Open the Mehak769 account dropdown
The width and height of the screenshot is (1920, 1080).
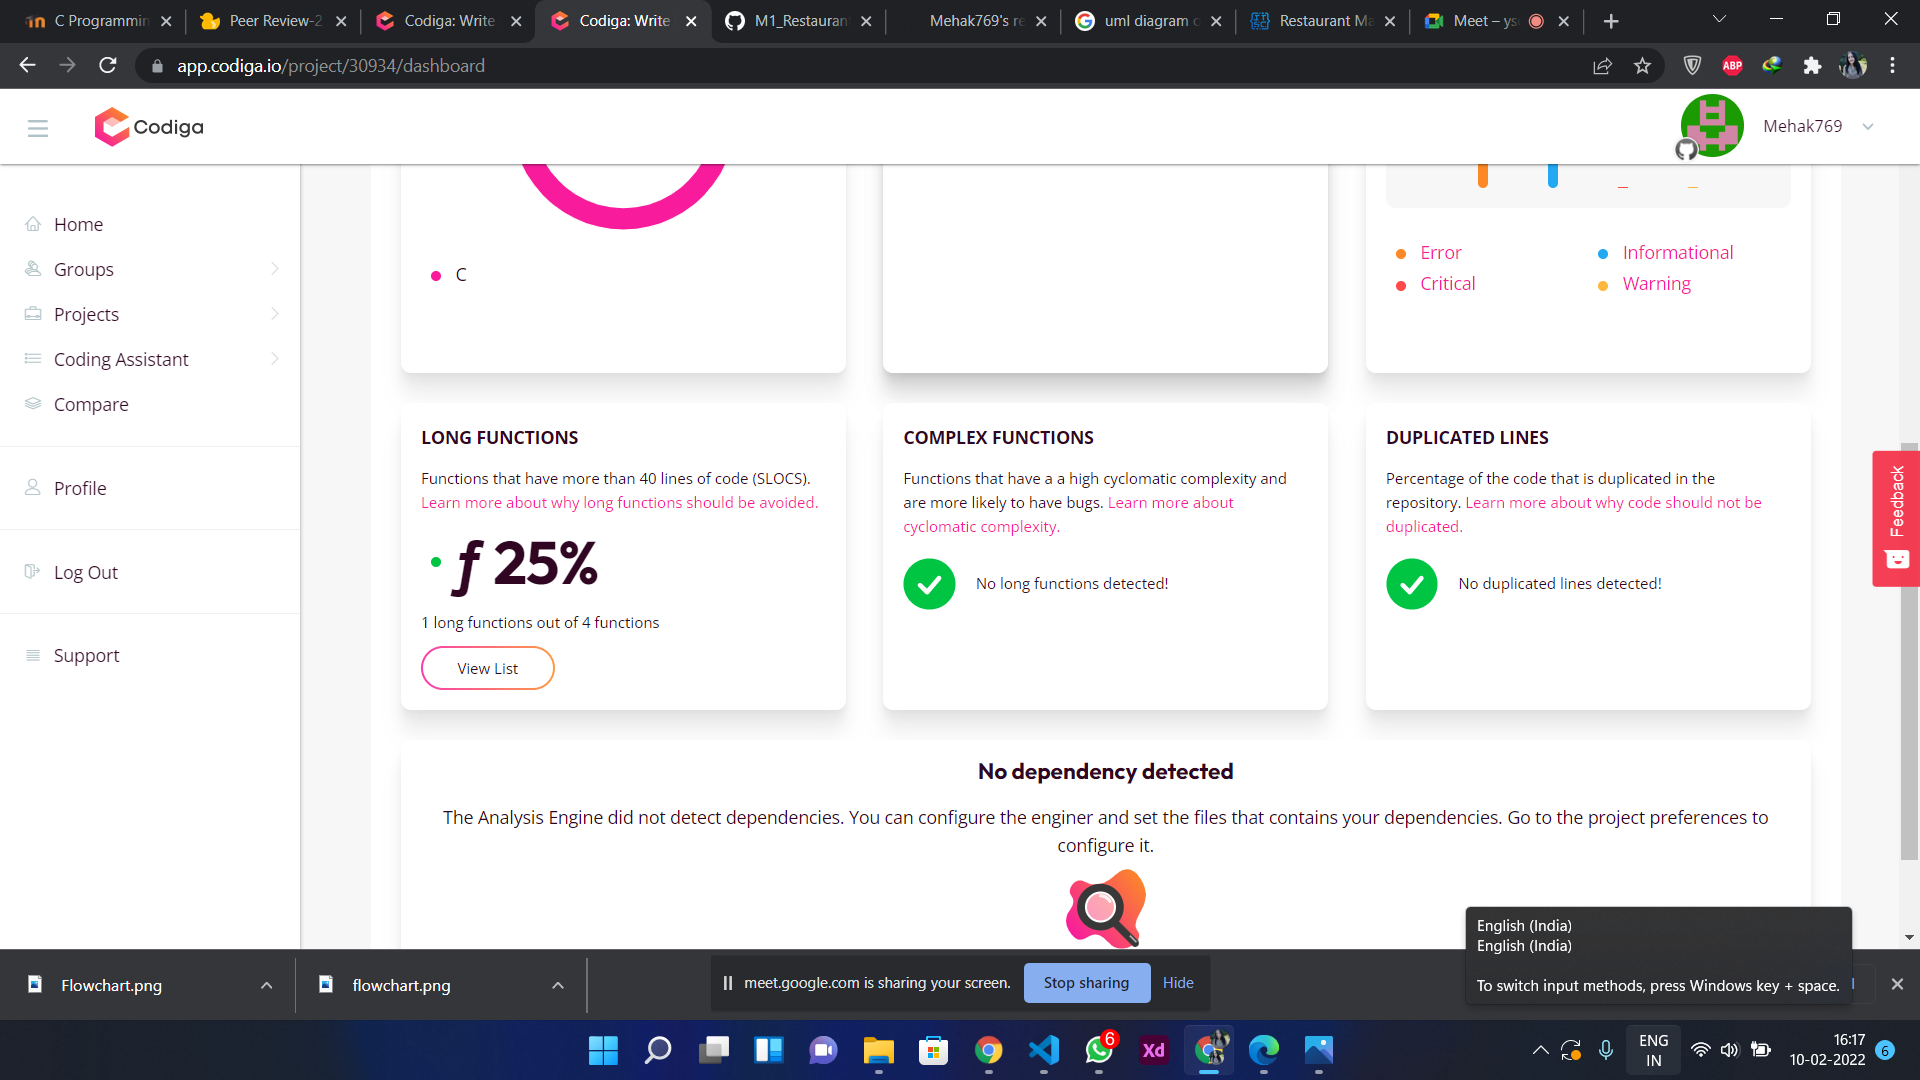coord(1867,127)
